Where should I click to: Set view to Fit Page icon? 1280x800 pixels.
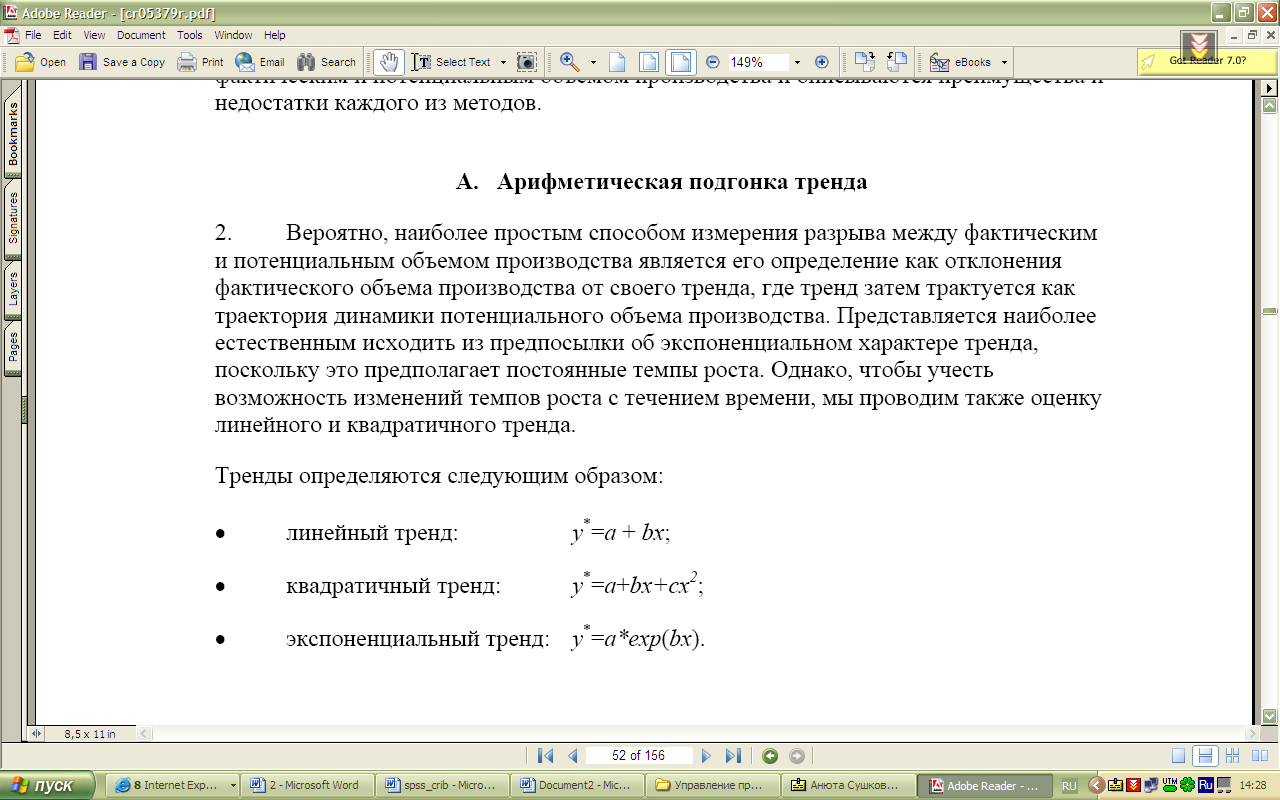pos(649,62)
